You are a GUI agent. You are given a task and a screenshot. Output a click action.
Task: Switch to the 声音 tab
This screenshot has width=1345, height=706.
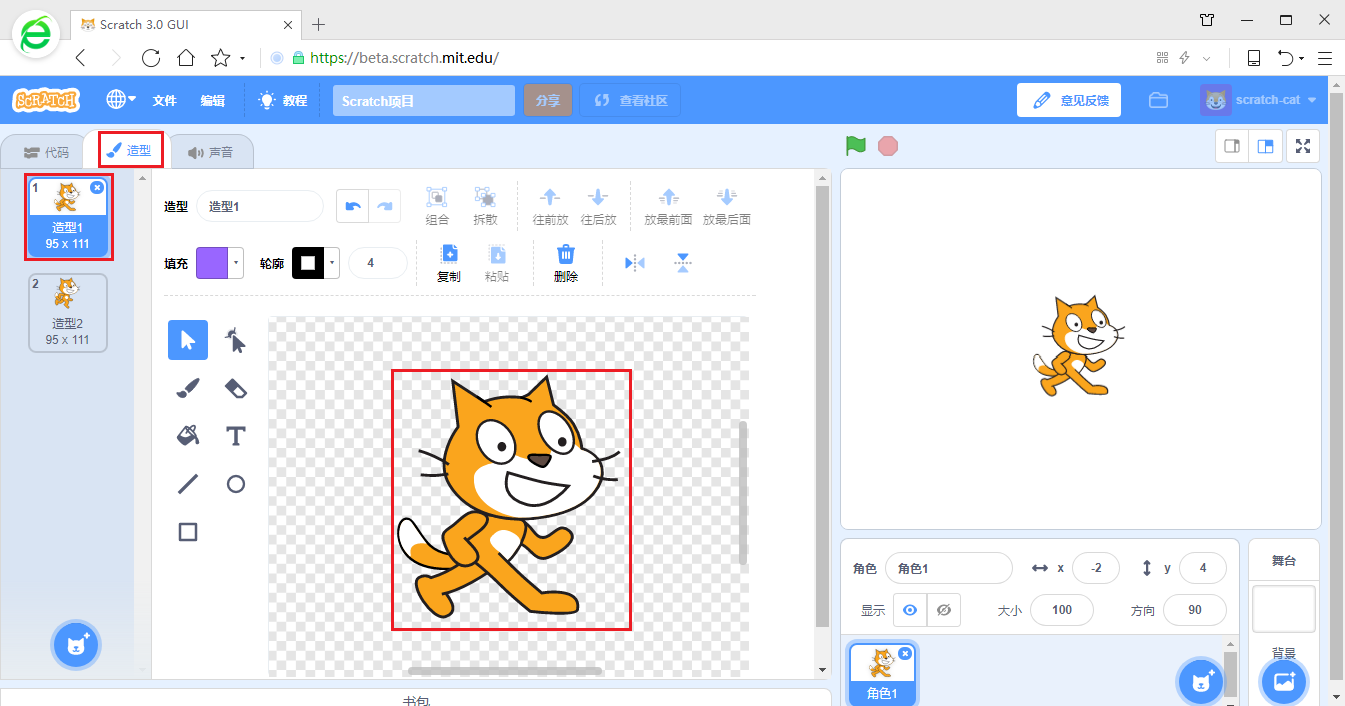point(211,153)
